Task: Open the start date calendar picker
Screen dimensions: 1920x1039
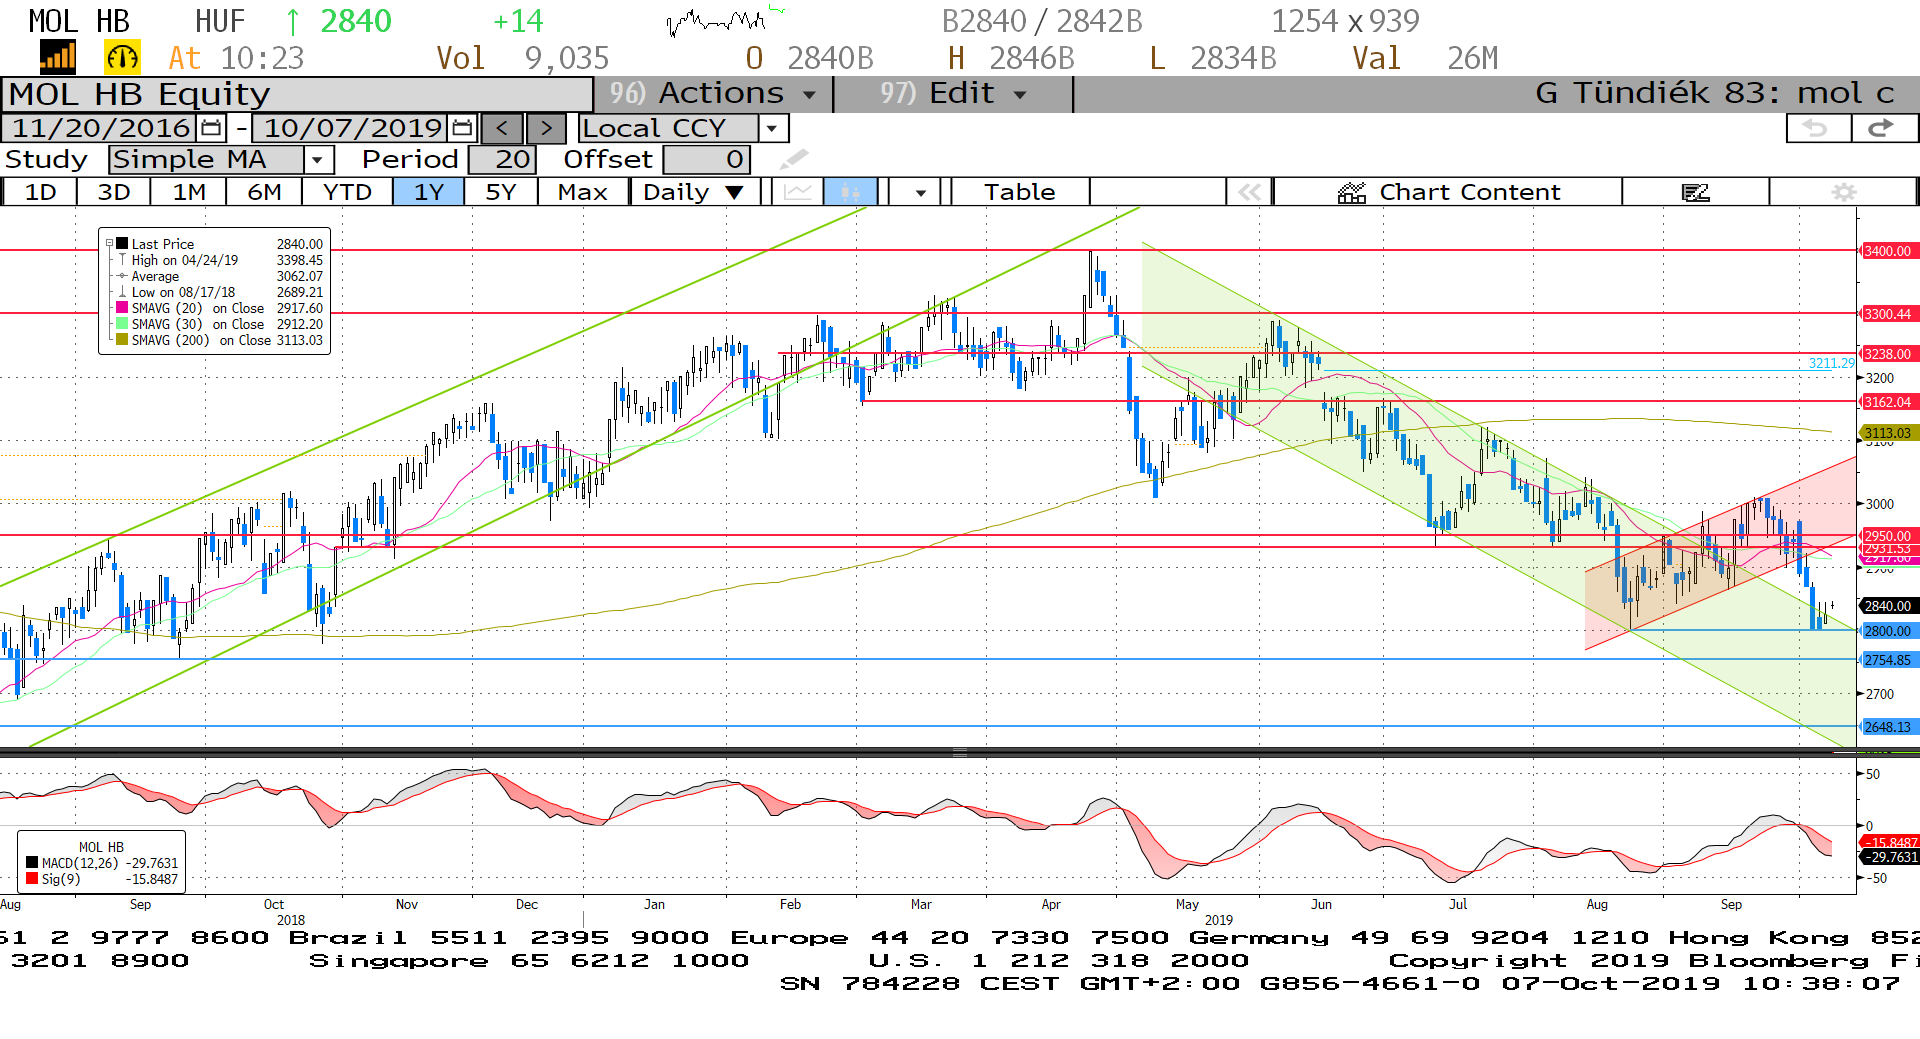Action: click(211, 128)
